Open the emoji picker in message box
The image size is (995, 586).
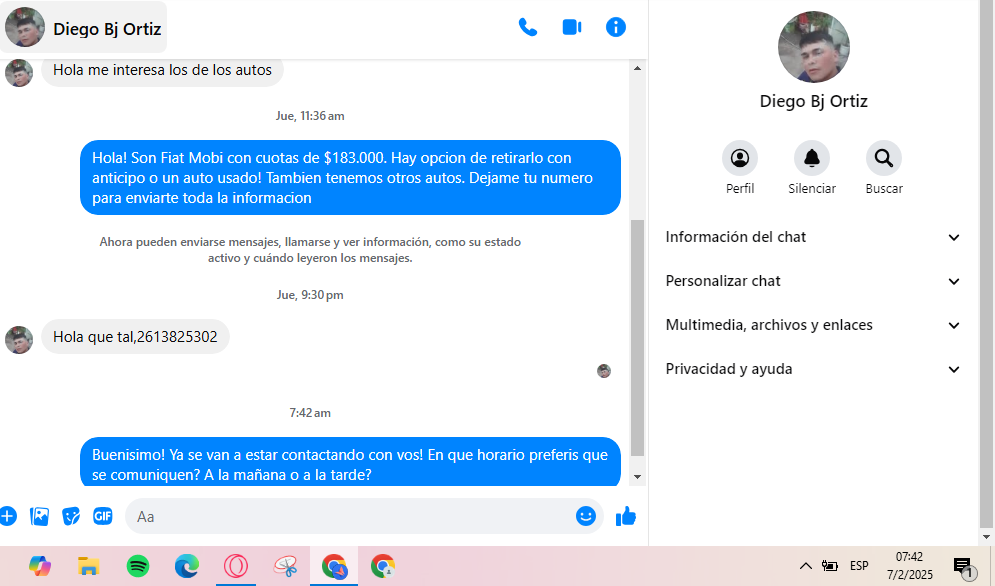(x=586, y=516)
